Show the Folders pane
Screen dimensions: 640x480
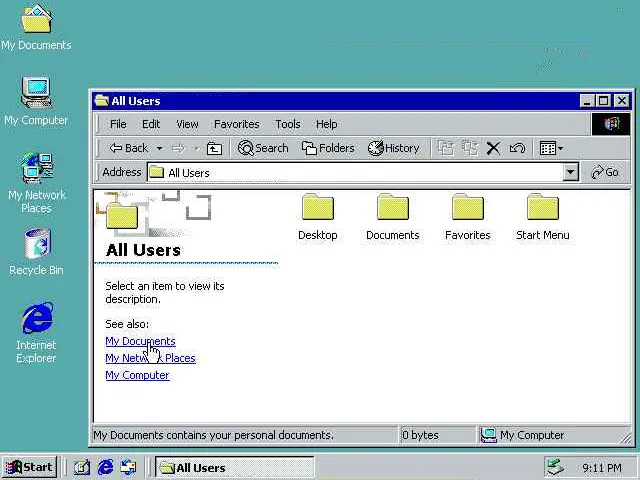[328, 148]
